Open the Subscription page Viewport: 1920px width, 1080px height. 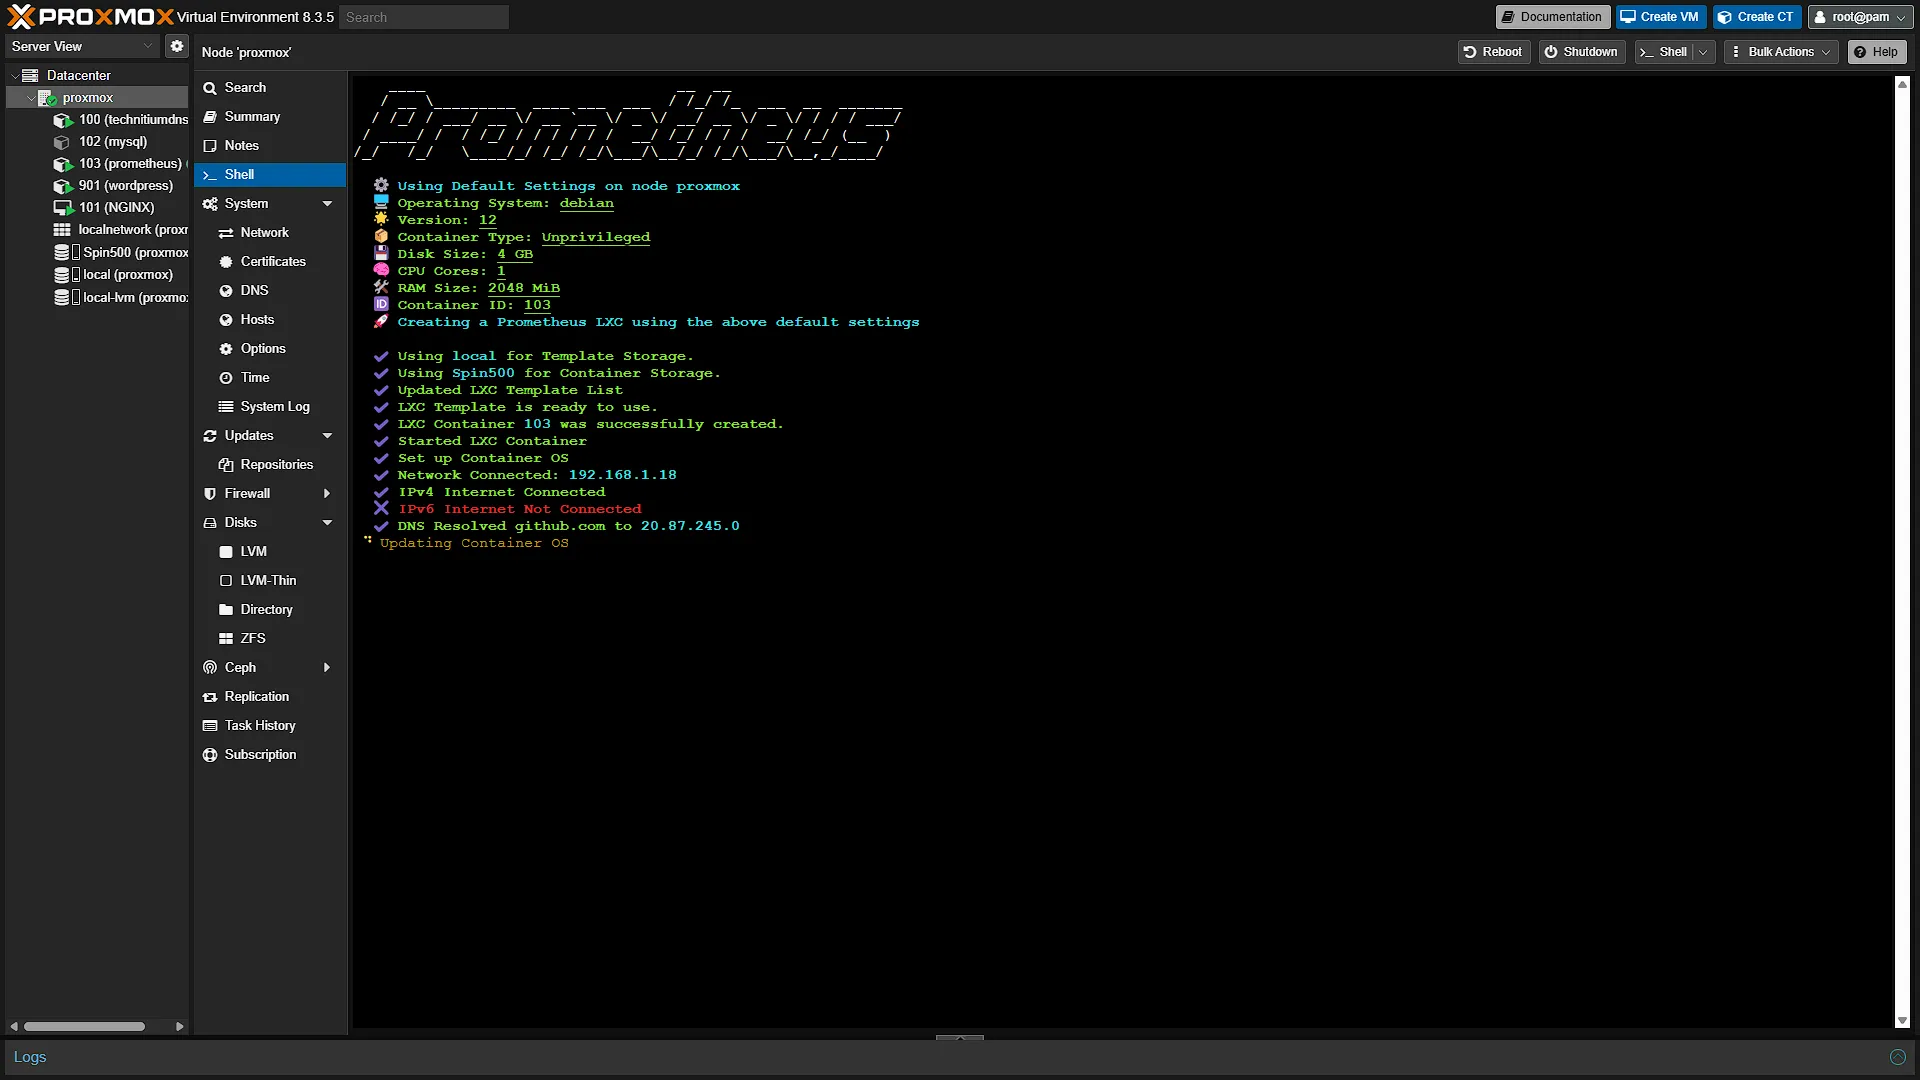point(270,755)
